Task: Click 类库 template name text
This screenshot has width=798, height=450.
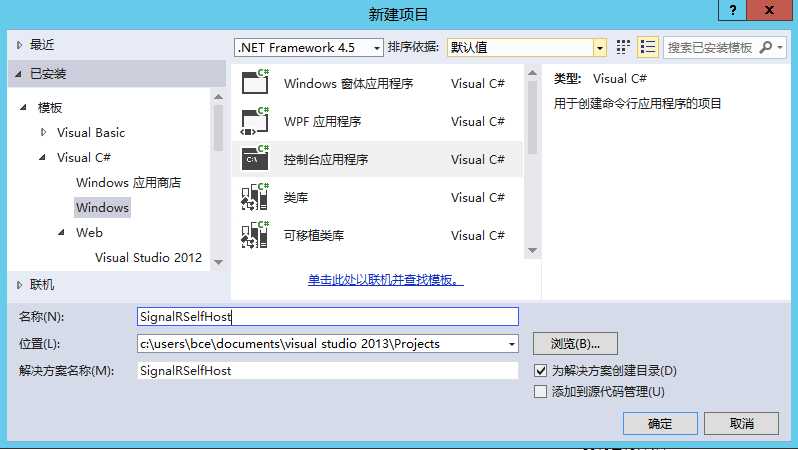Action: pyautogui.click(x=296, y=197)
